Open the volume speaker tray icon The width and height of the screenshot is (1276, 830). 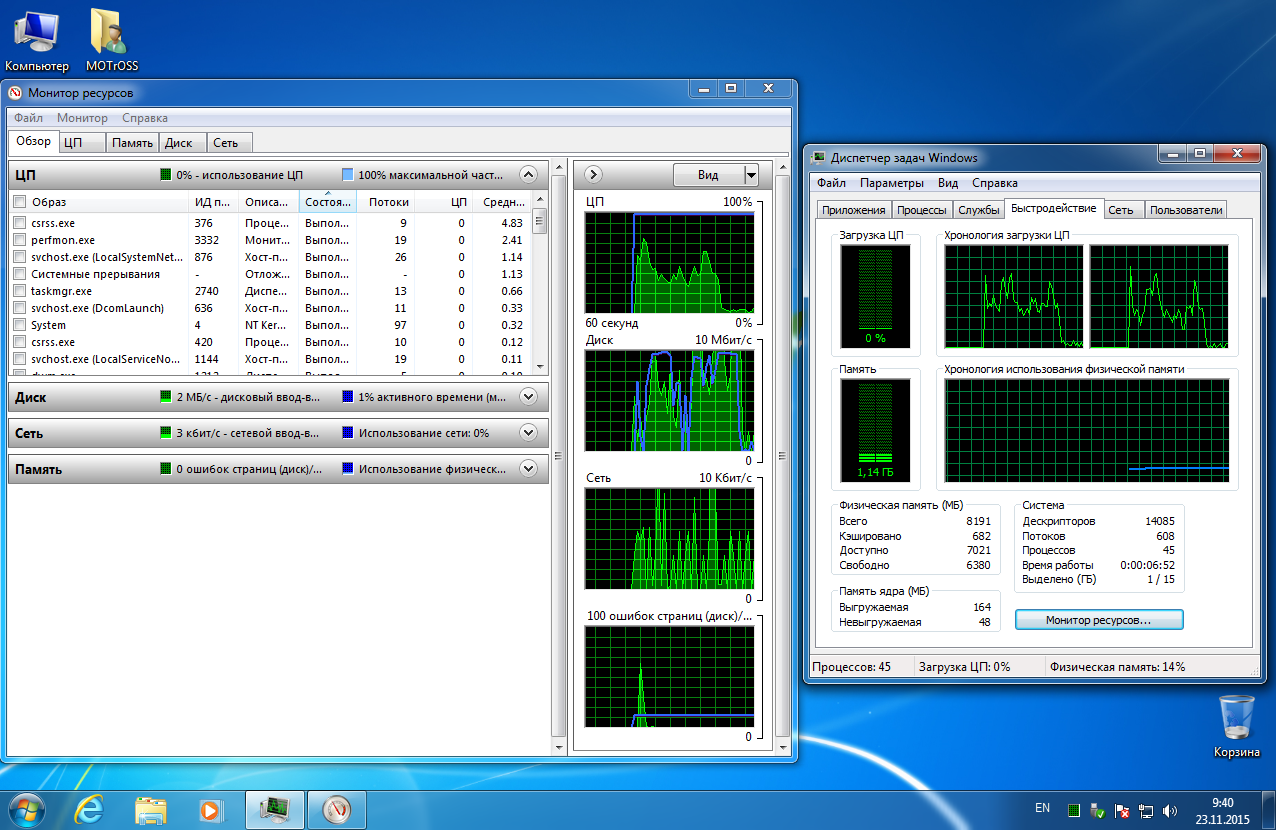click(x=1171, y=810)
